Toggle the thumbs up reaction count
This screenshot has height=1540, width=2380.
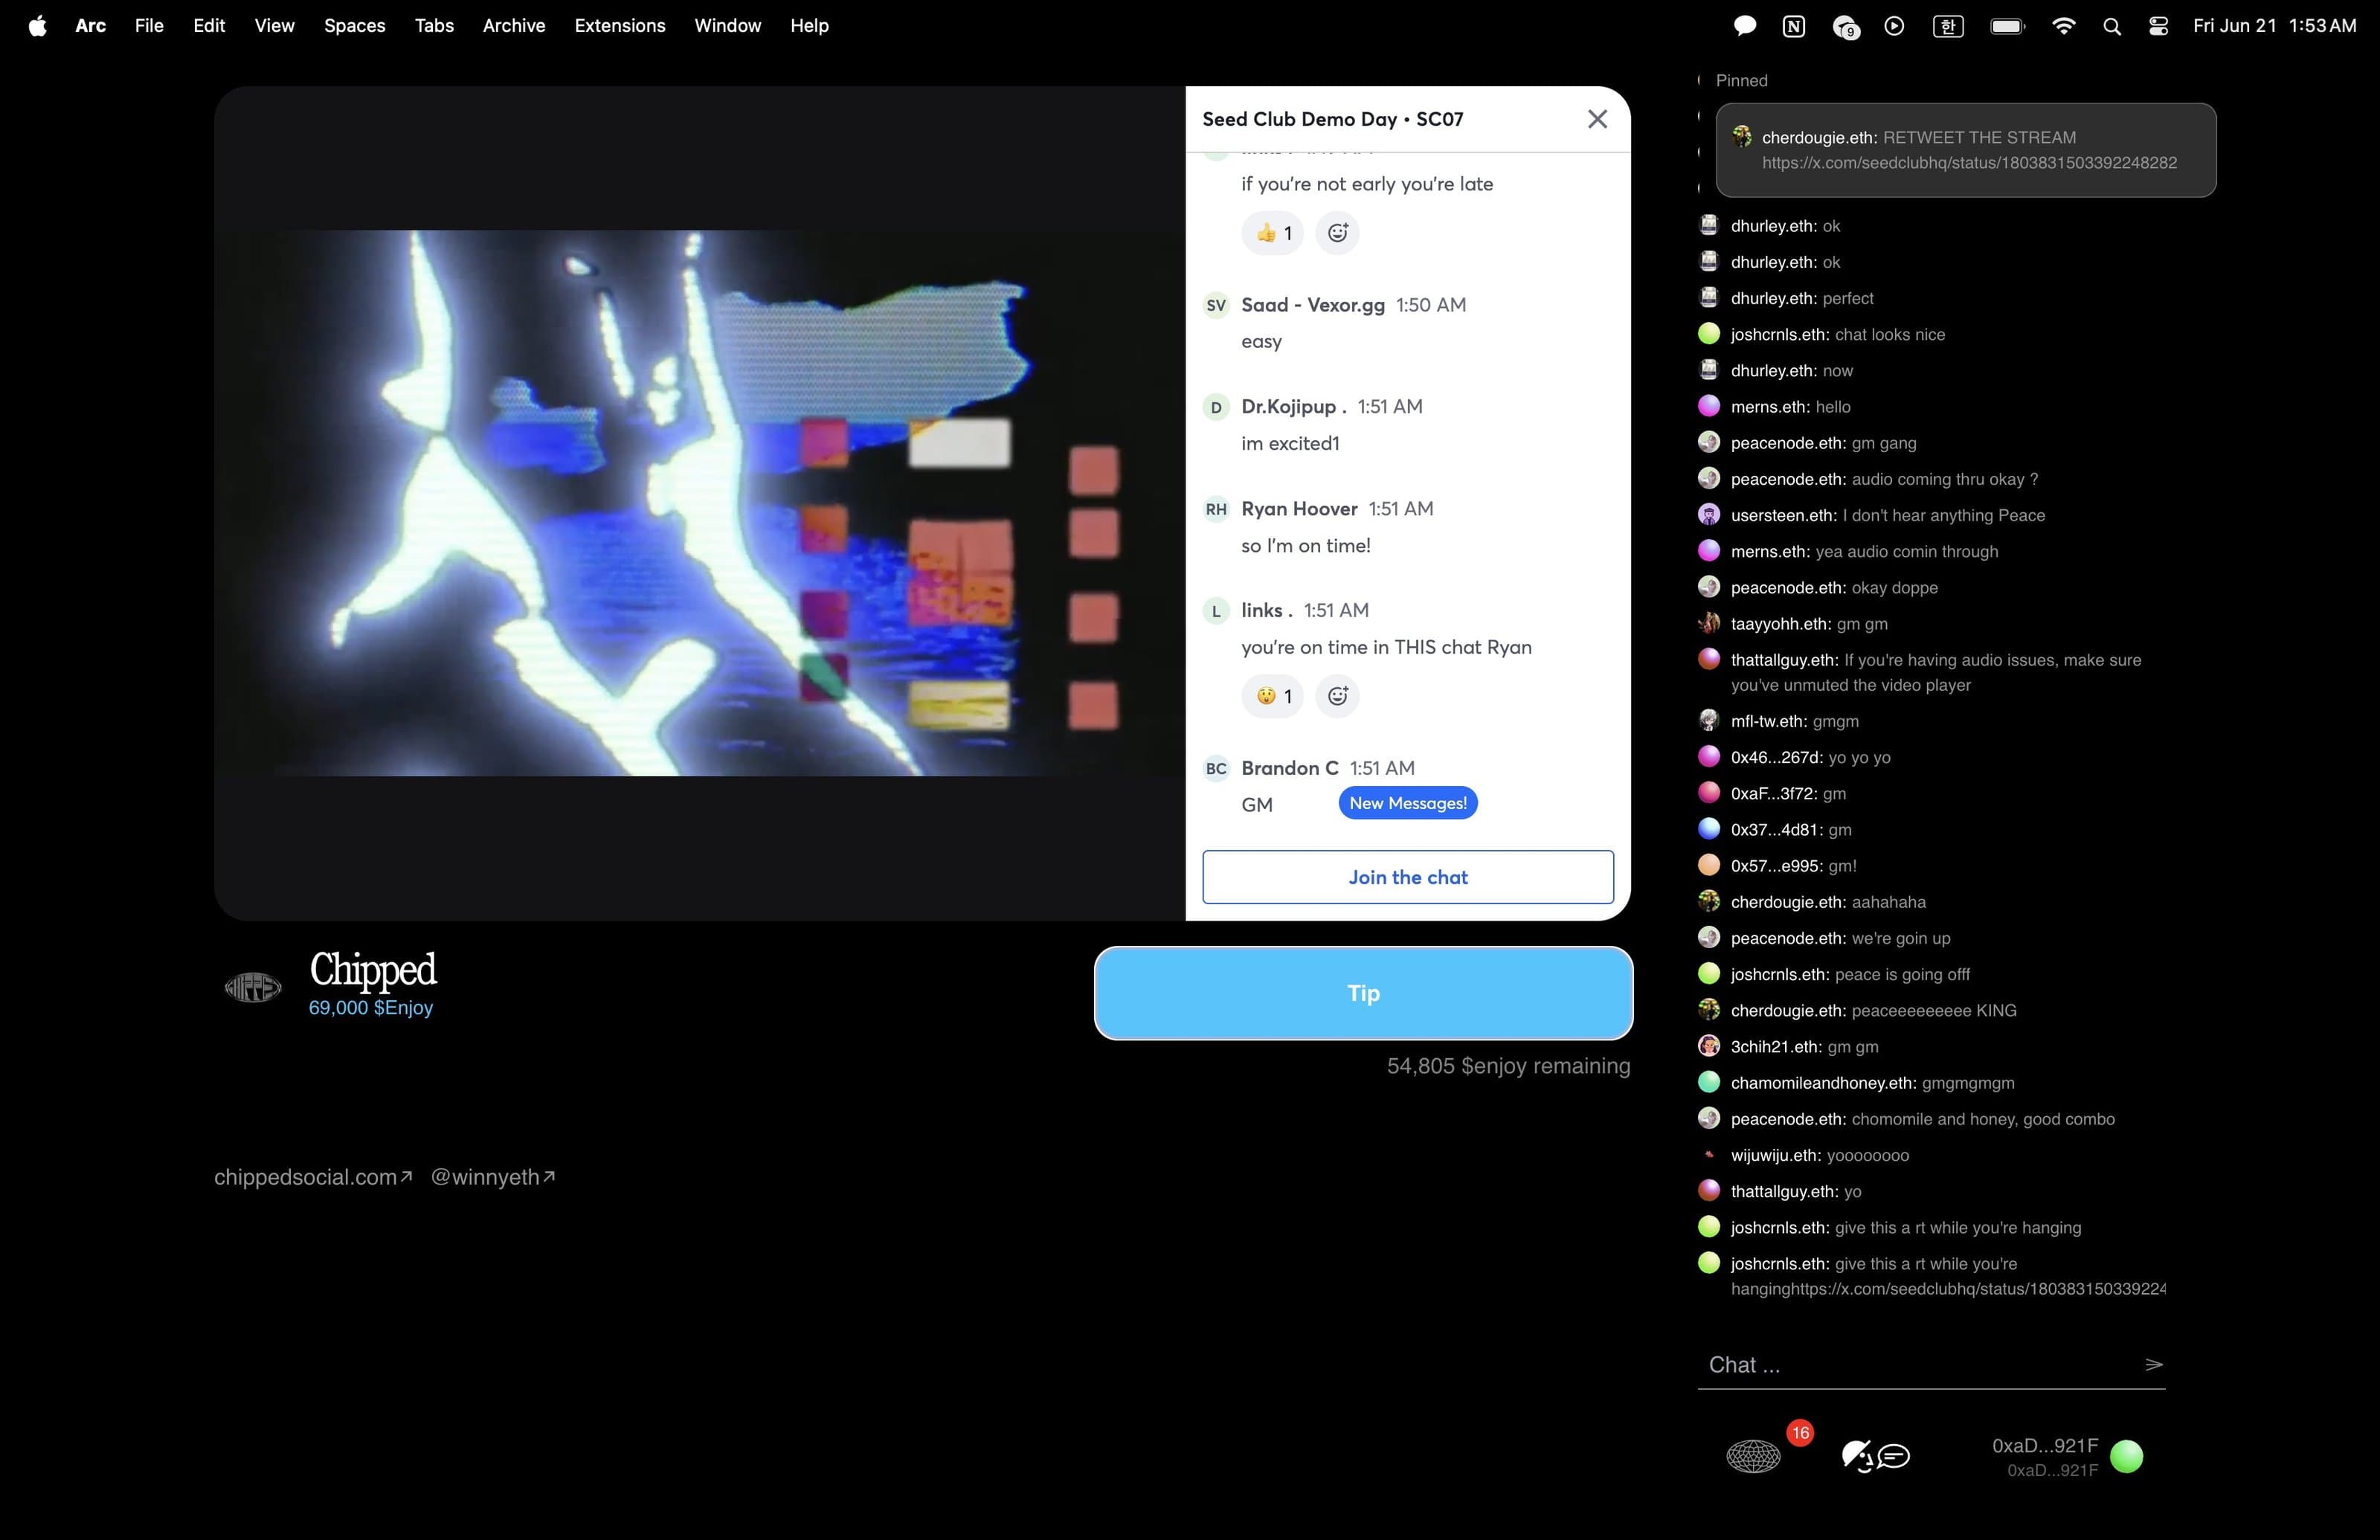[1273, 233]
